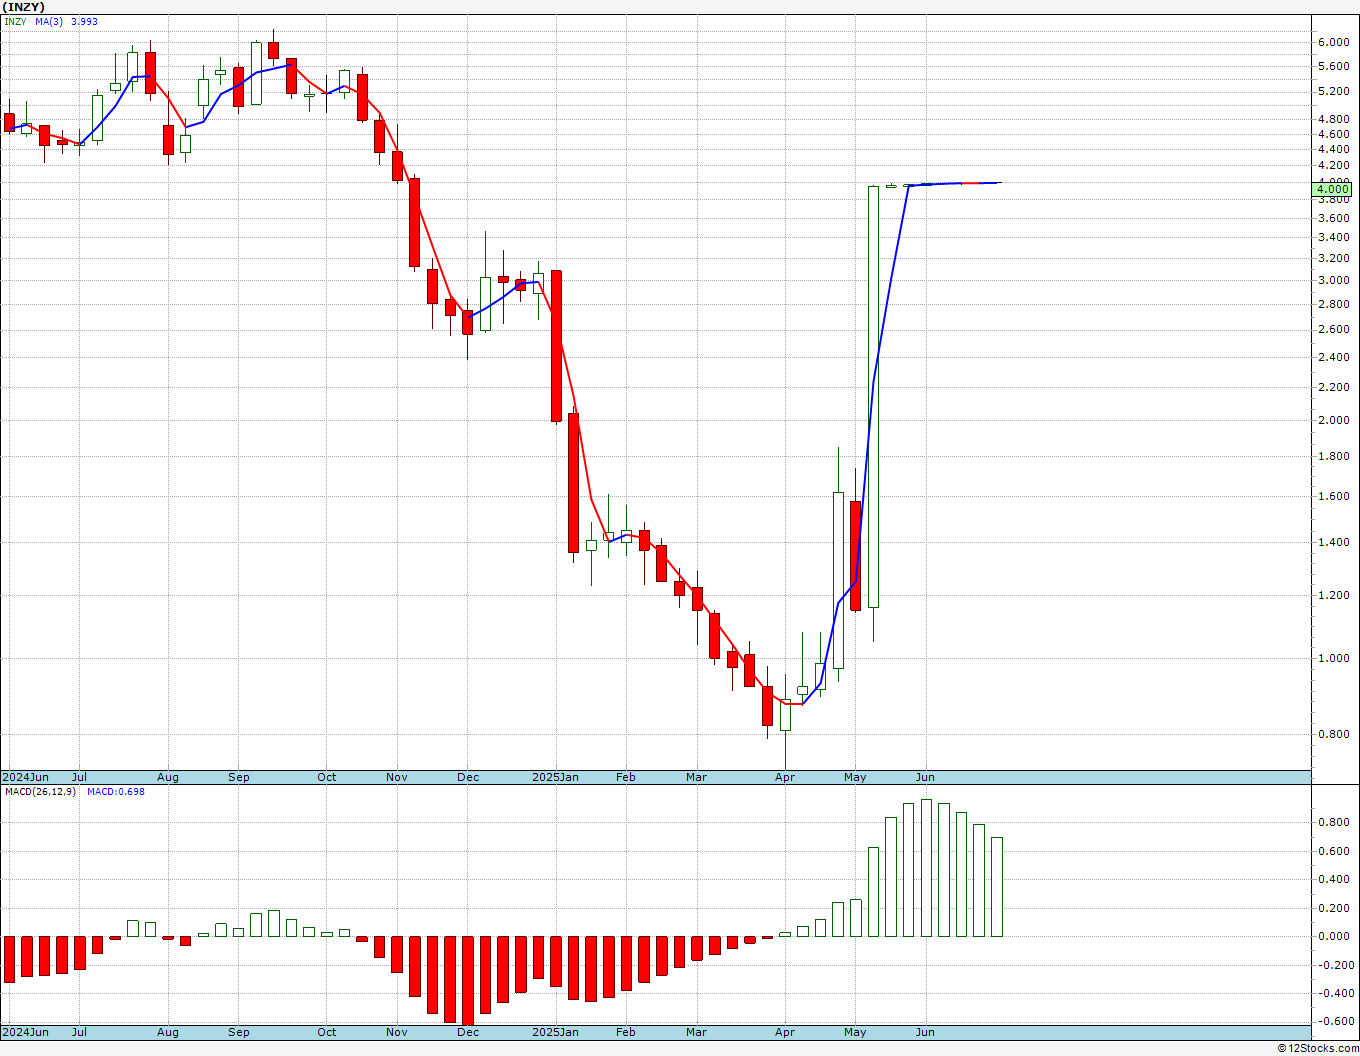Click Sep on the price chart time axis
The height and width of the screenshot is (1056, 1360).
click(239, 777)
